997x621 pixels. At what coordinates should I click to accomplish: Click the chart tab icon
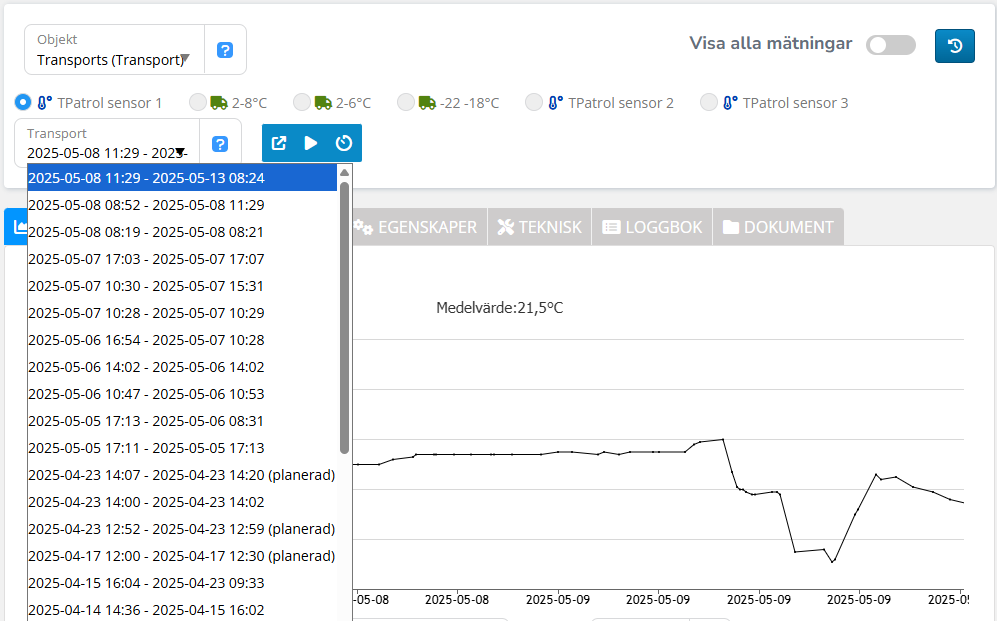point(17,227)
